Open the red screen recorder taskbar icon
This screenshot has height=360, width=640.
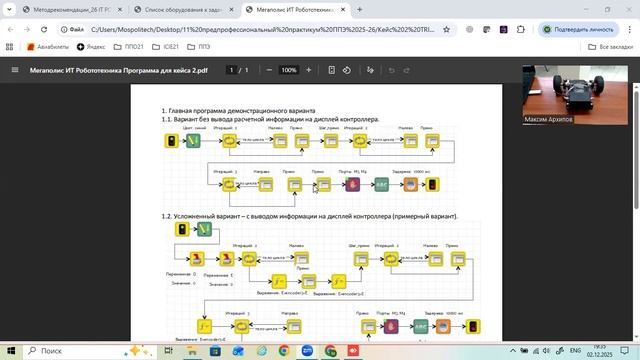tap(353, 351)
